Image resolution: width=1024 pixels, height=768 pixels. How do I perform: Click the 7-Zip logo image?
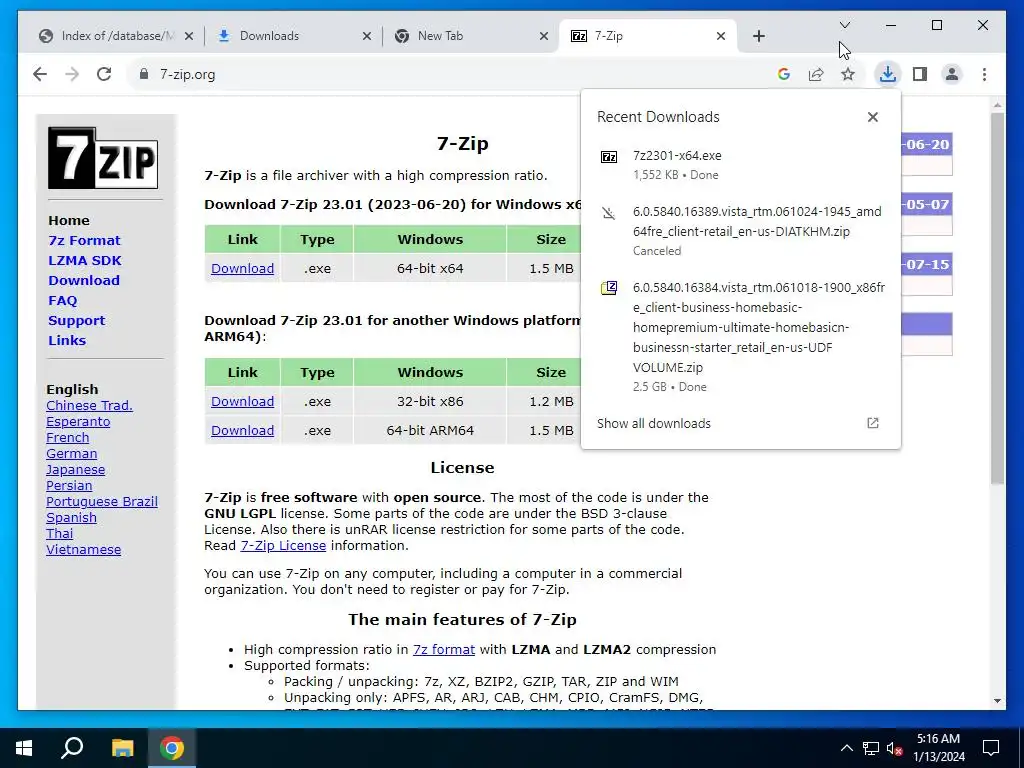103,158
